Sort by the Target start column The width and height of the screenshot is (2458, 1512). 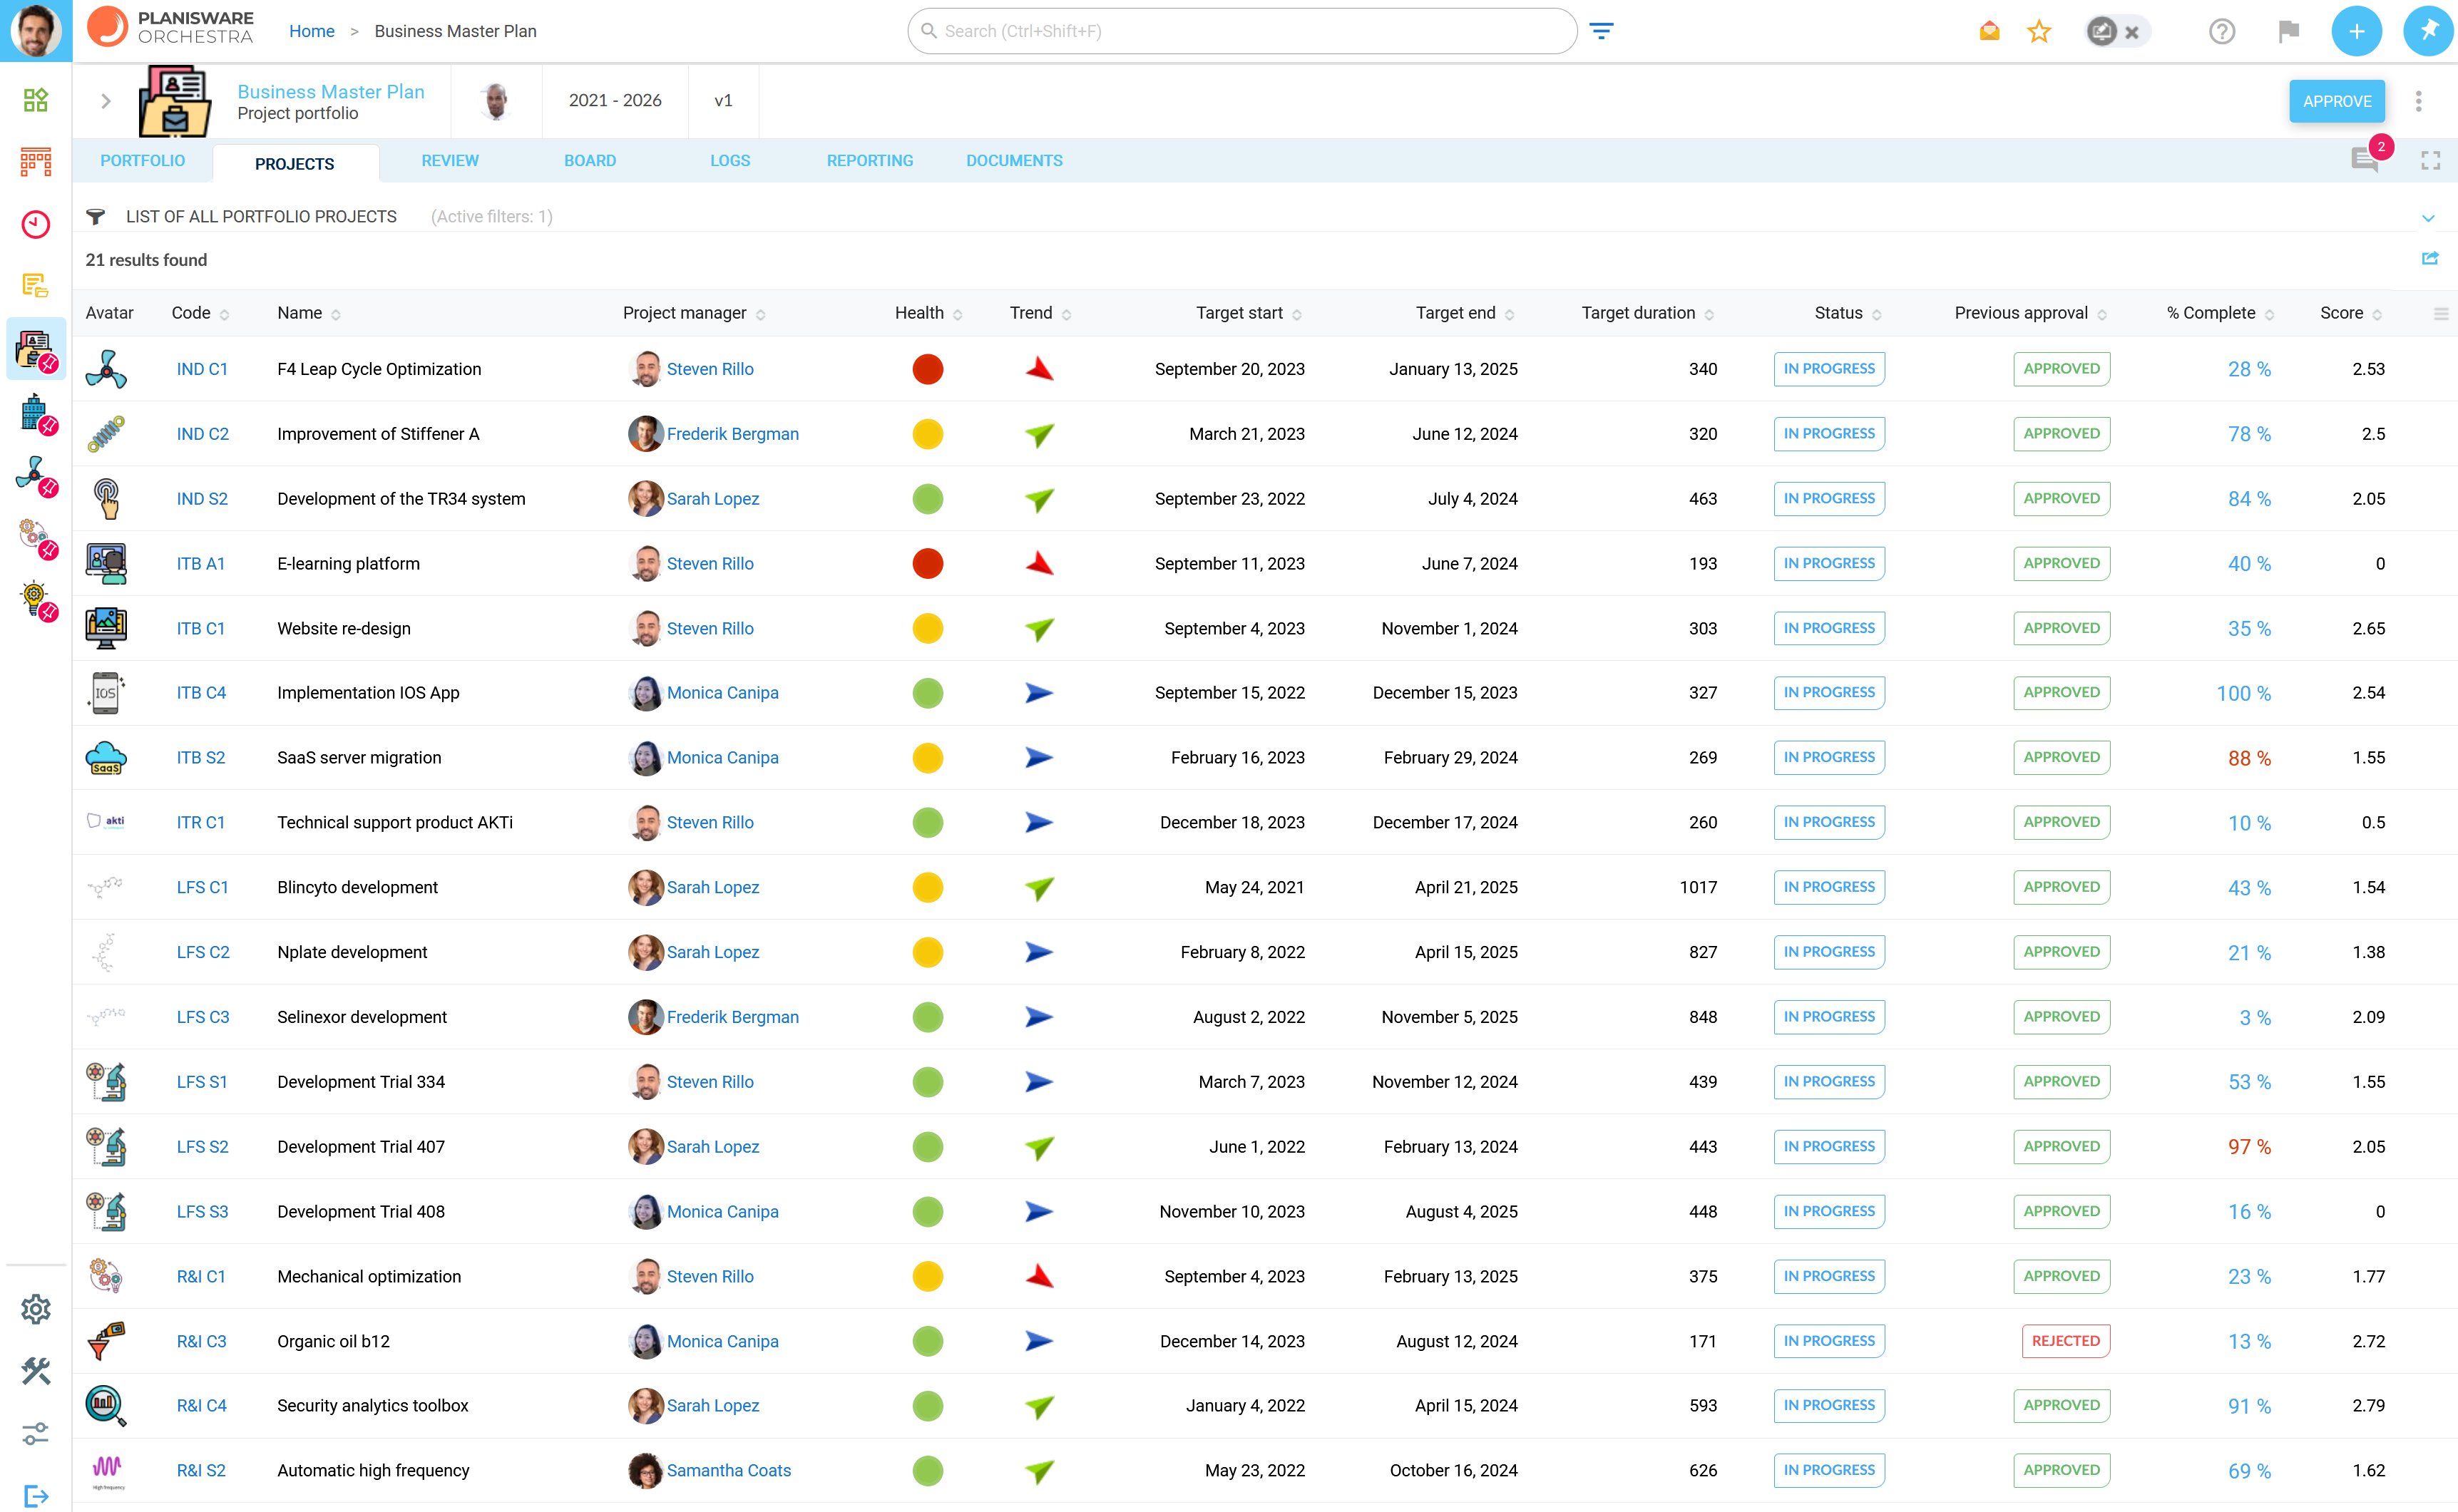click(1249, 313)
